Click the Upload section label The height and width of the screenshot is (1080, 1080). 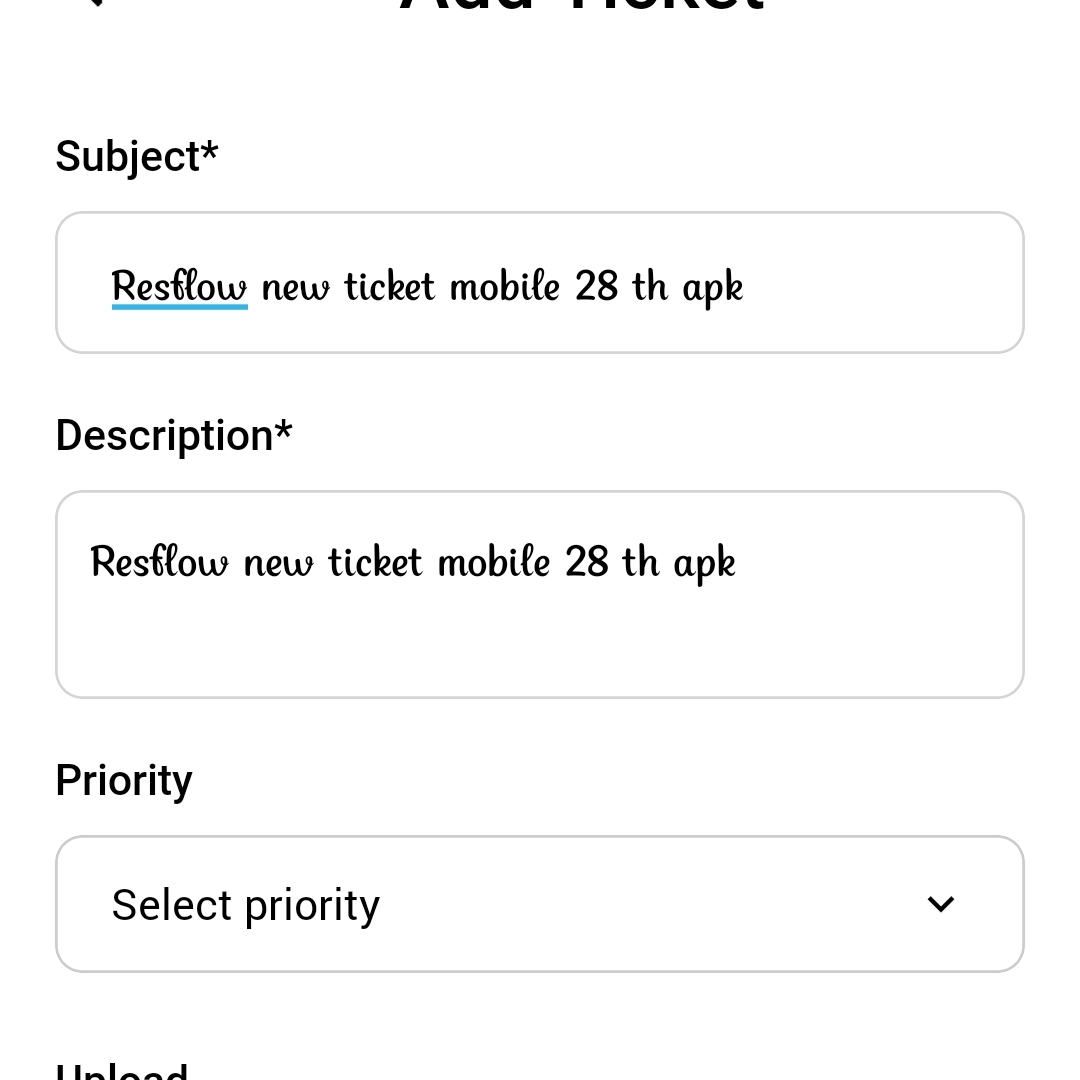pos(122,1072)
